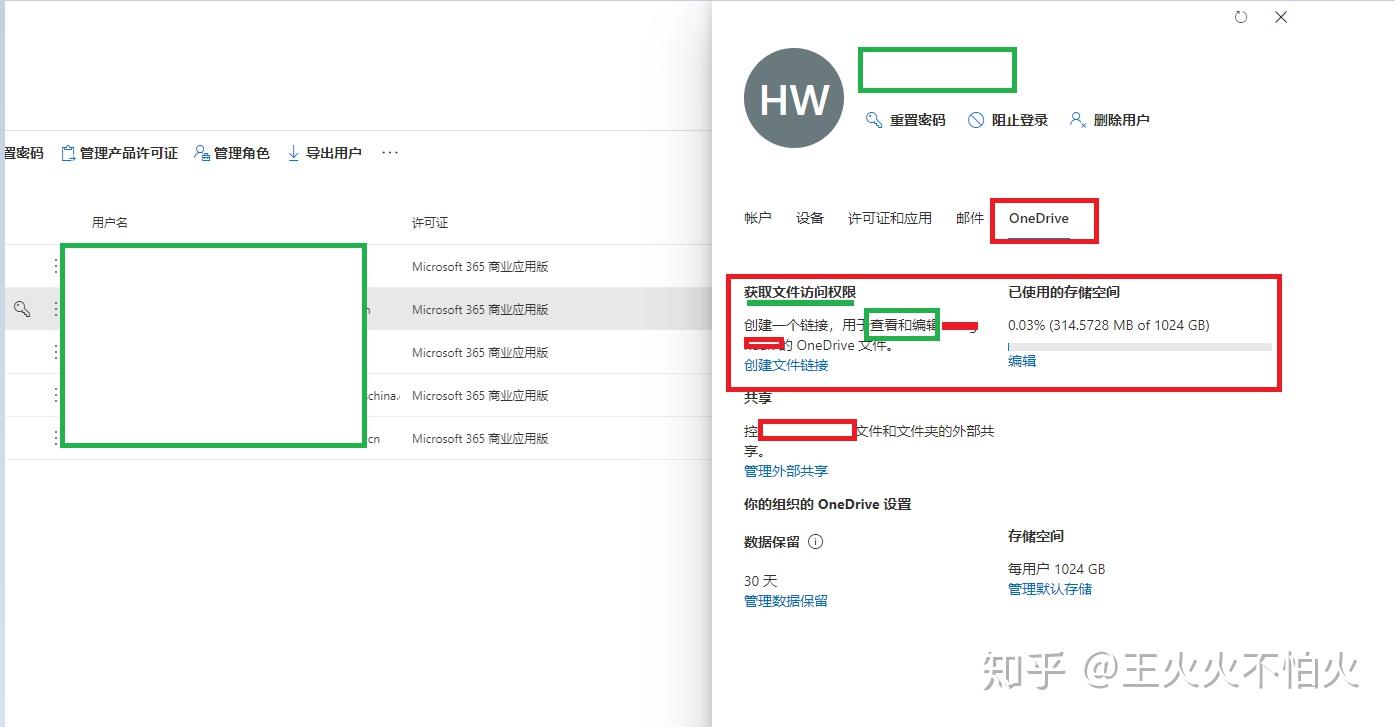Click the 管理产品许可证 clipboard icon
The width and height of the screenshot is (1395, 727).
pyautogui.click(x=68, y=153)
